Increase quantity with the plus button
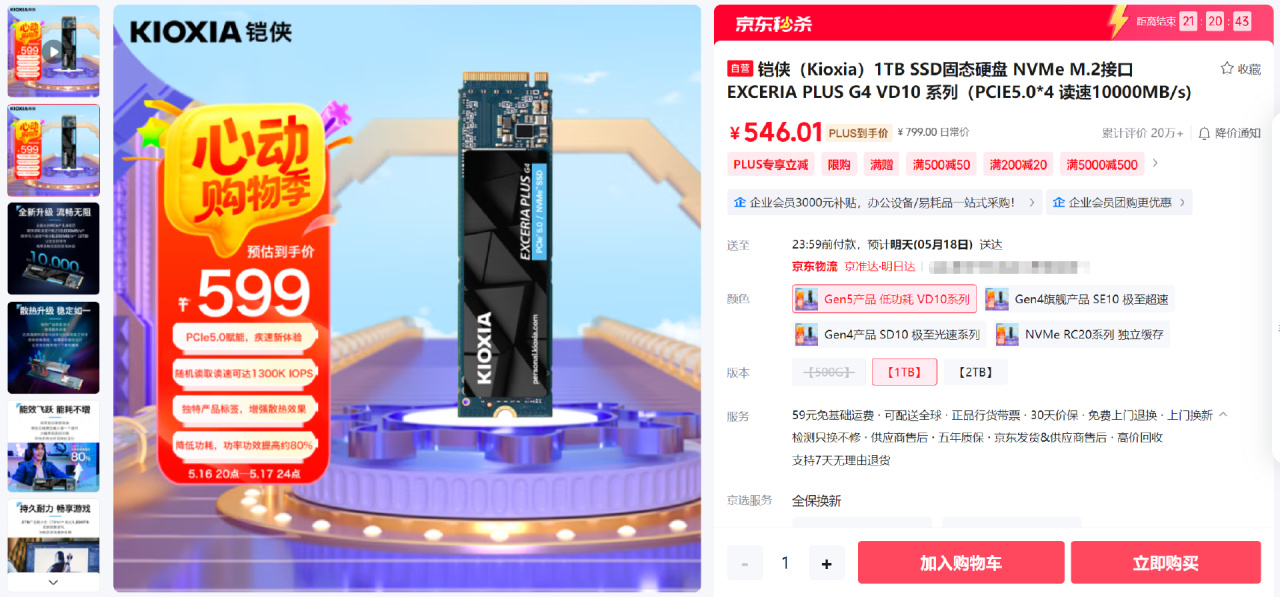 tap(826, 564)
